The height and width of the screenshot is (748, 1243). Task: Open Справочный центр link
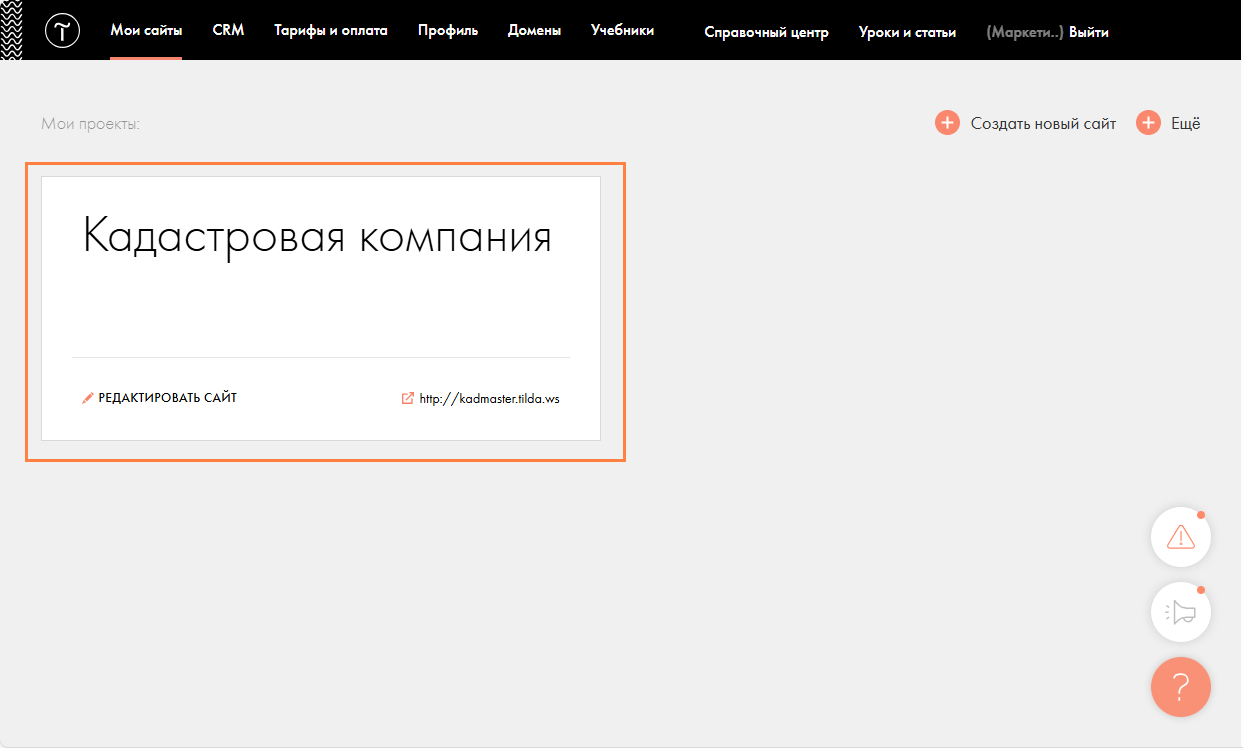pos(766,33)
